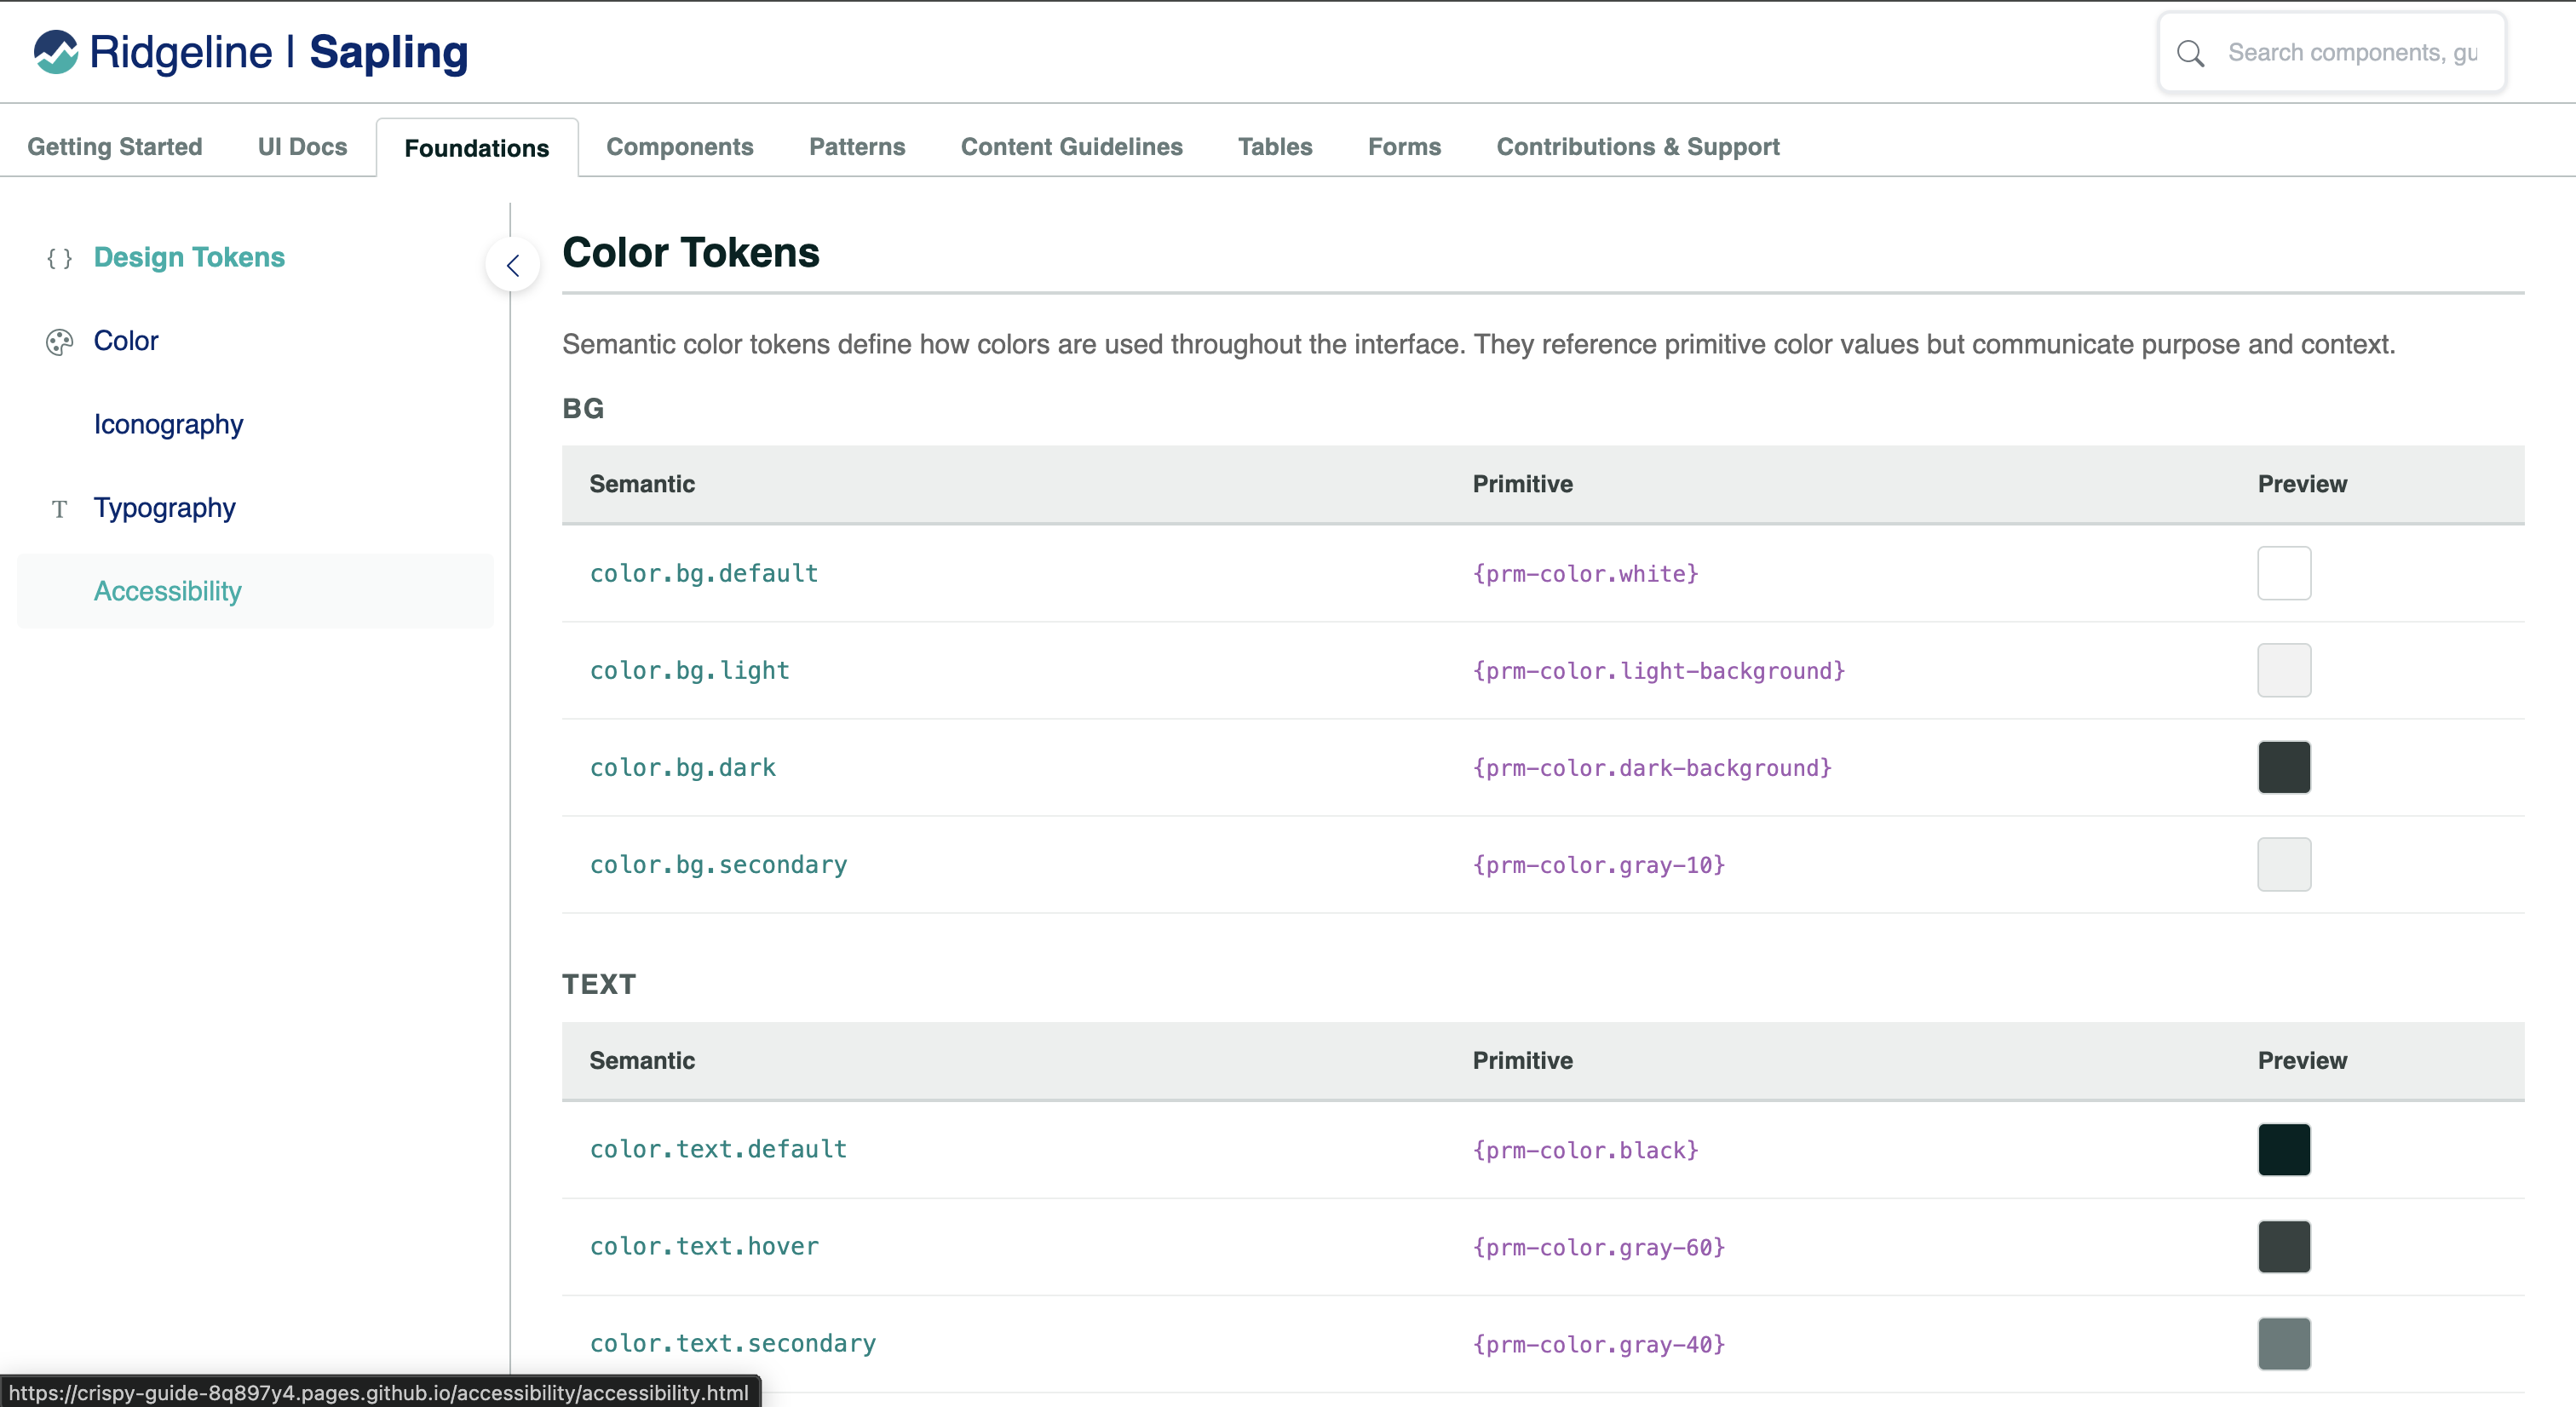Click the BG table Preview header

pyautogui.click(x=2302, y=484)
